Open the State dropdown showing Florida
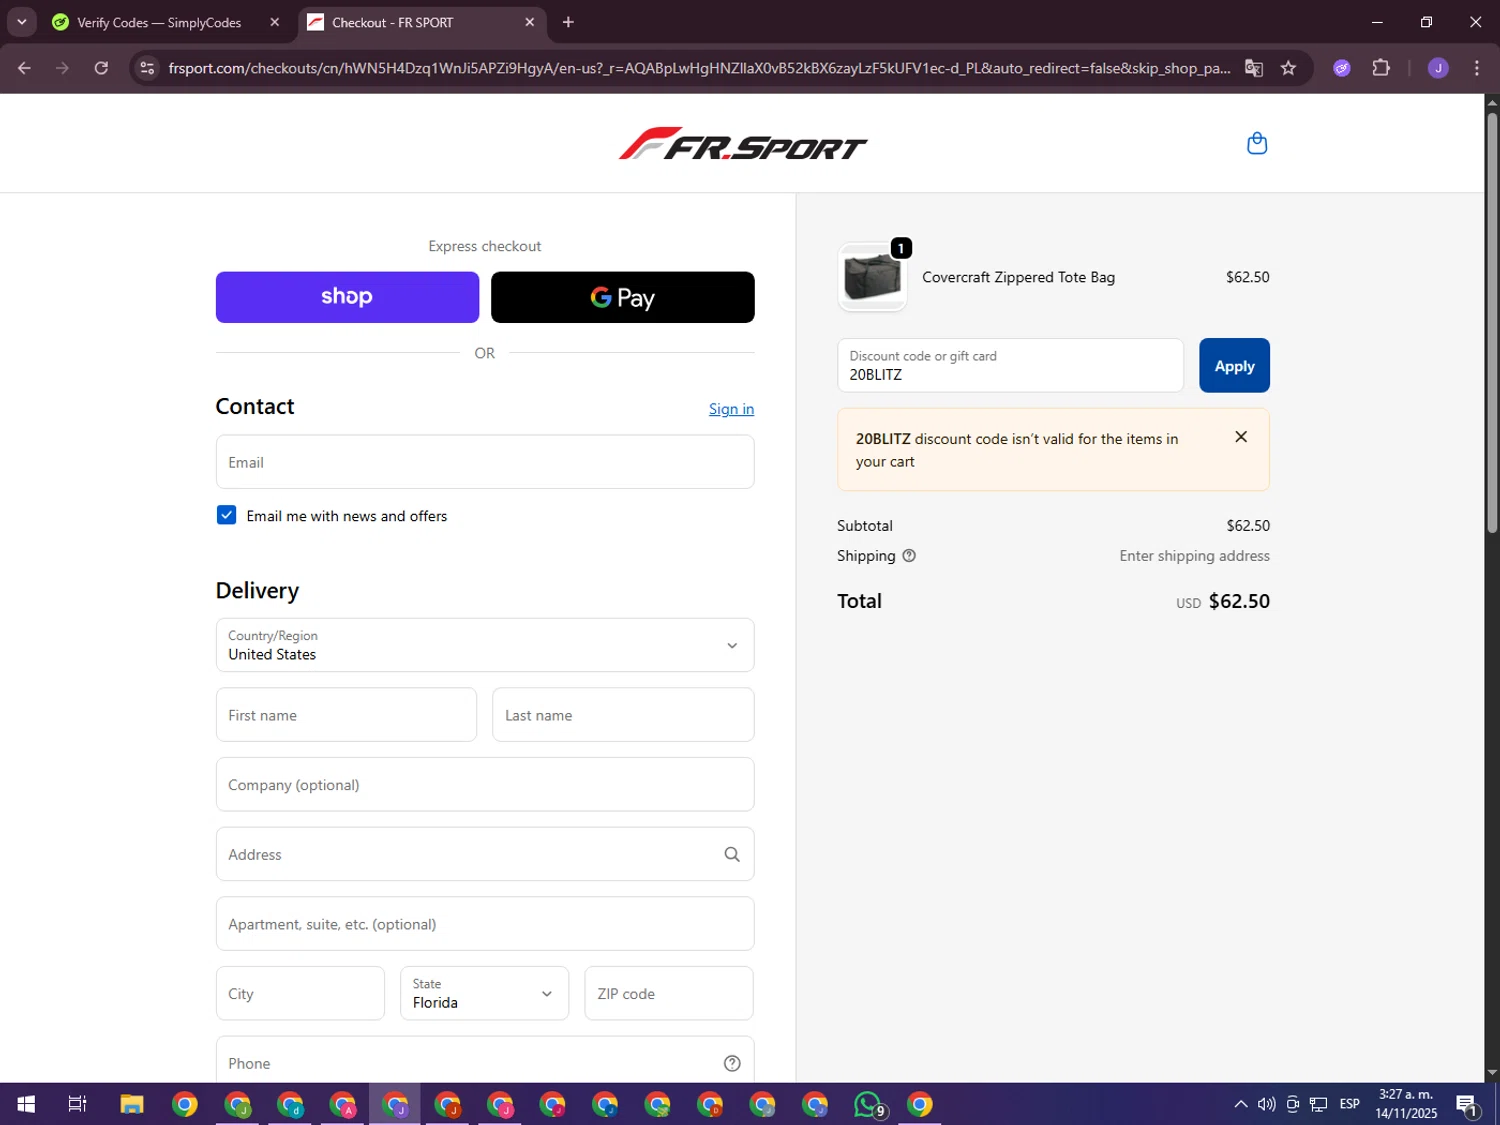This screenshot has height=1125, width=1500. [x=485, y=993]
